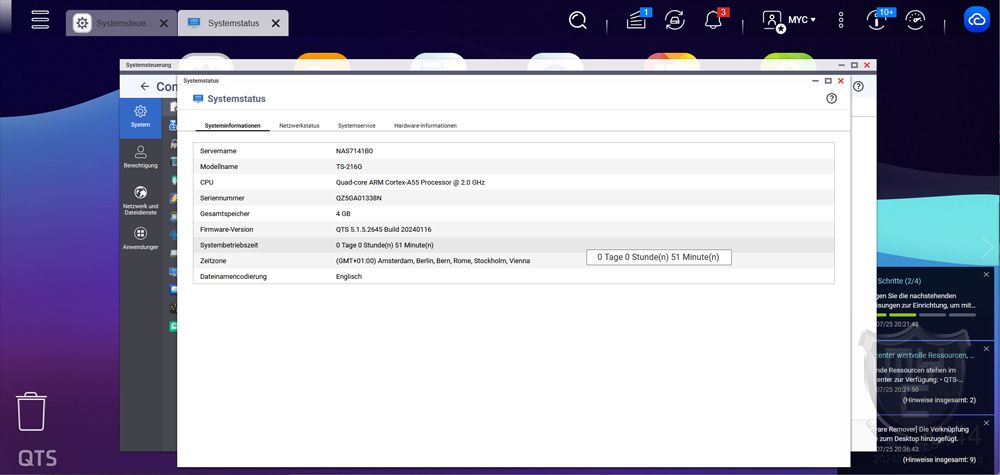Open help icon in Systemstatus window

(x=831, y=98)
